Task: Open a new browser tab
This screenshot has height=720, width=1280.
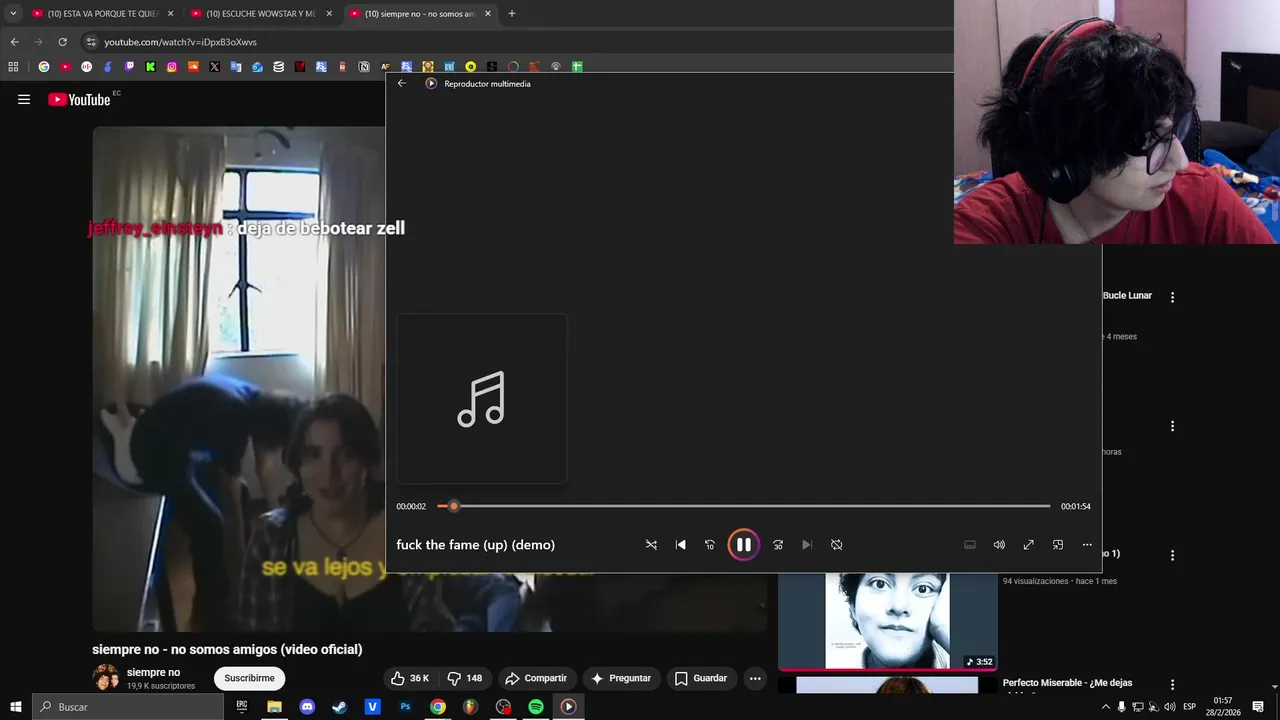Action: (512, 14)
